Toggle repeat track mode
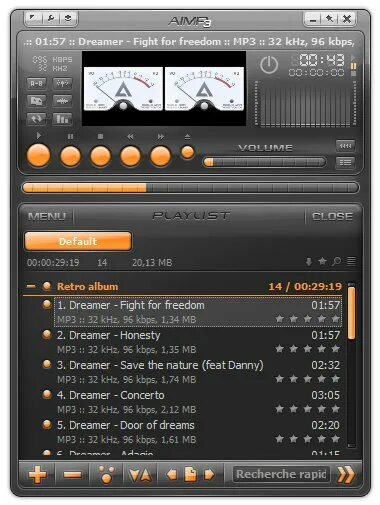 click(x=36, y=119)
